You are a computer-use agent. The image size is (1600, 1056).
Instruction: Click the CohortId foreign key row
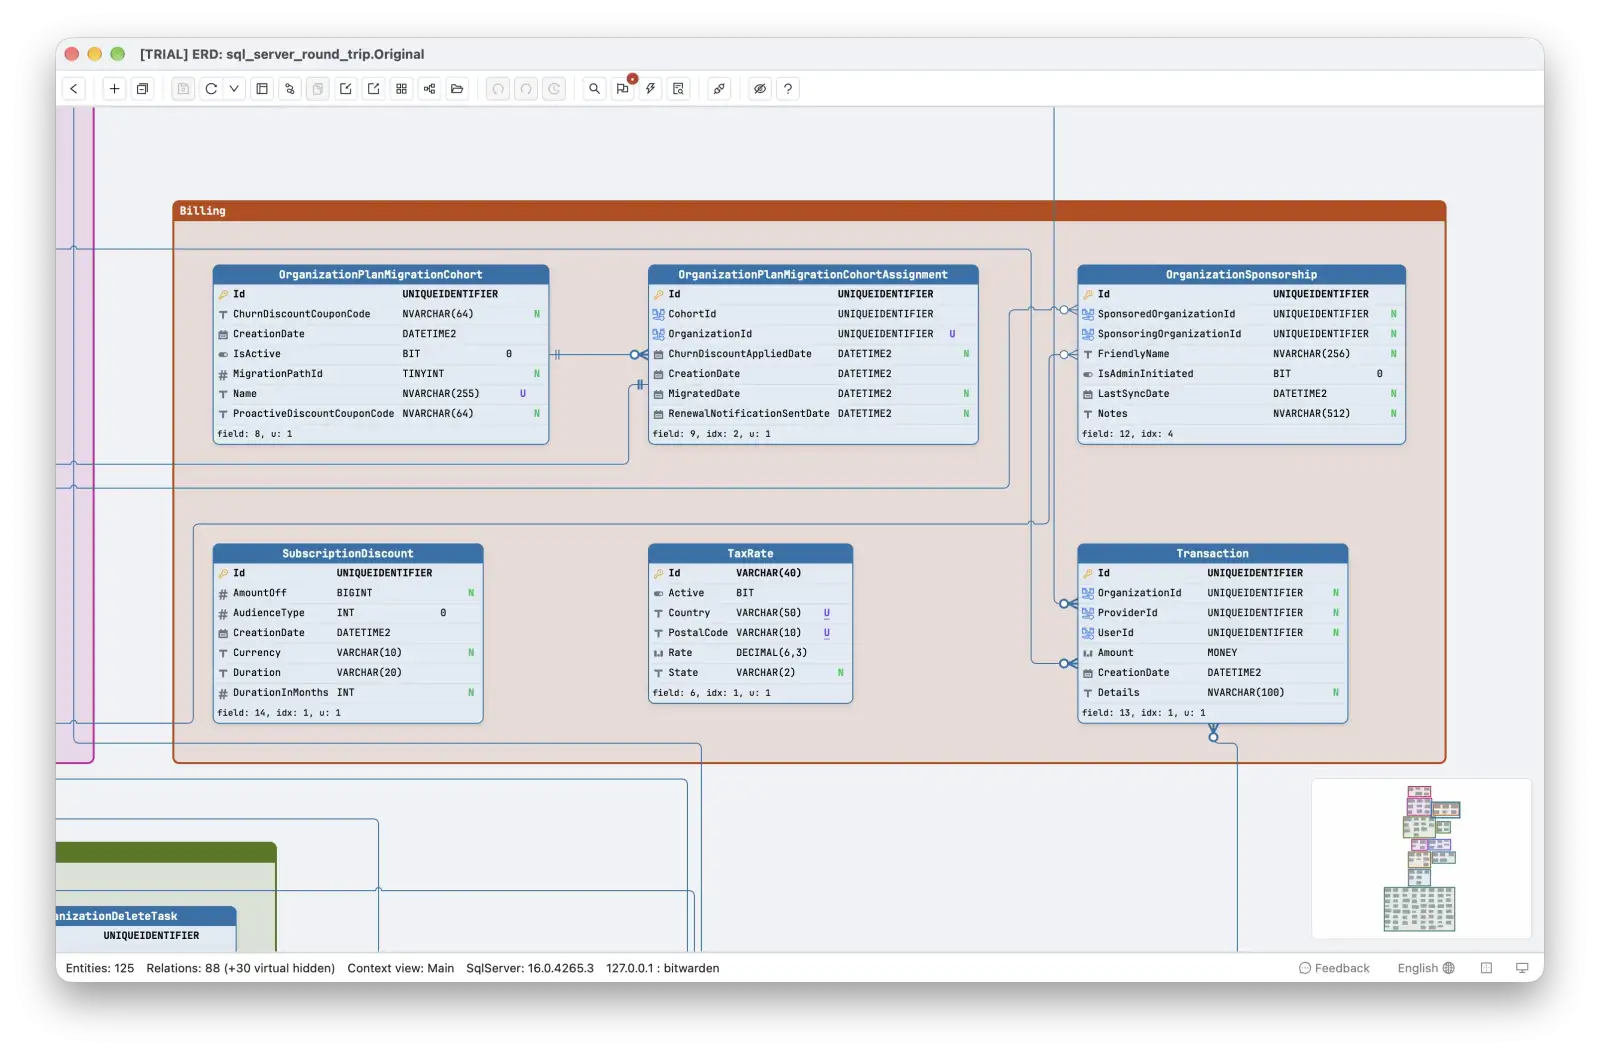click(x=813, y=314)
